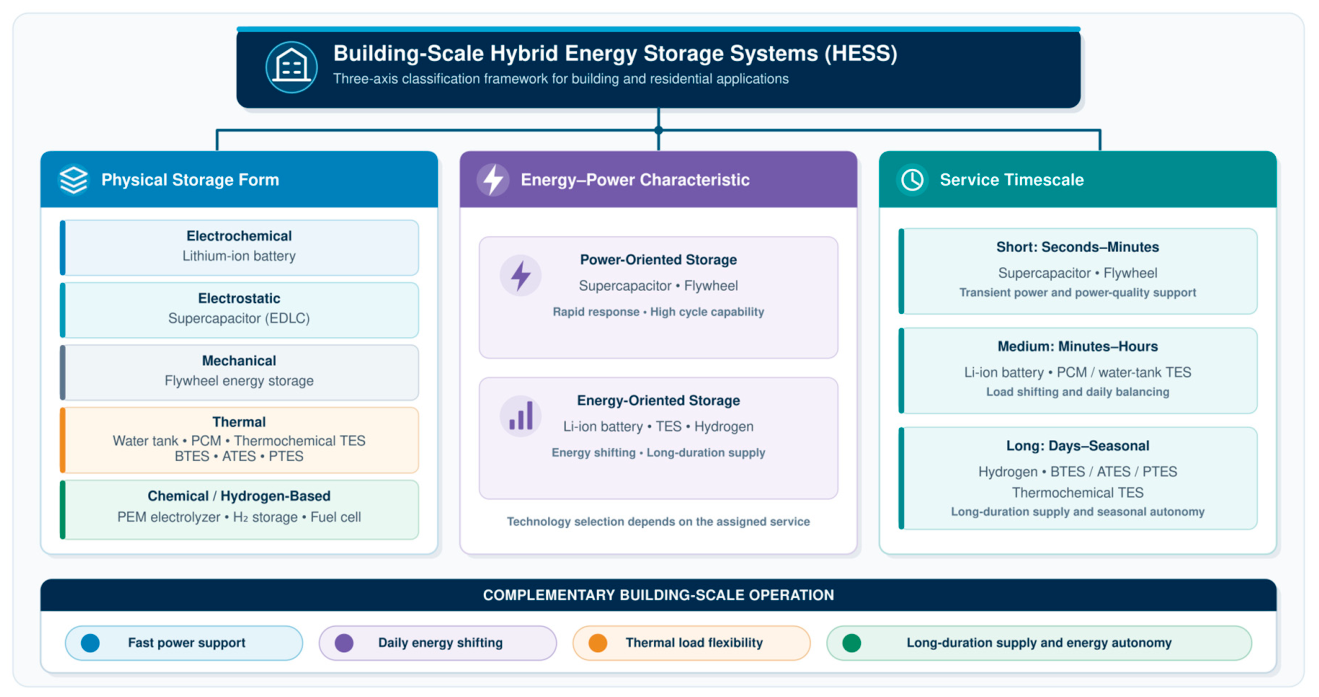Image resolution: width=1319 pixels, height=697 pixels.
Task: Click the building icon in the HESS title banner
Action: (291, 67)
